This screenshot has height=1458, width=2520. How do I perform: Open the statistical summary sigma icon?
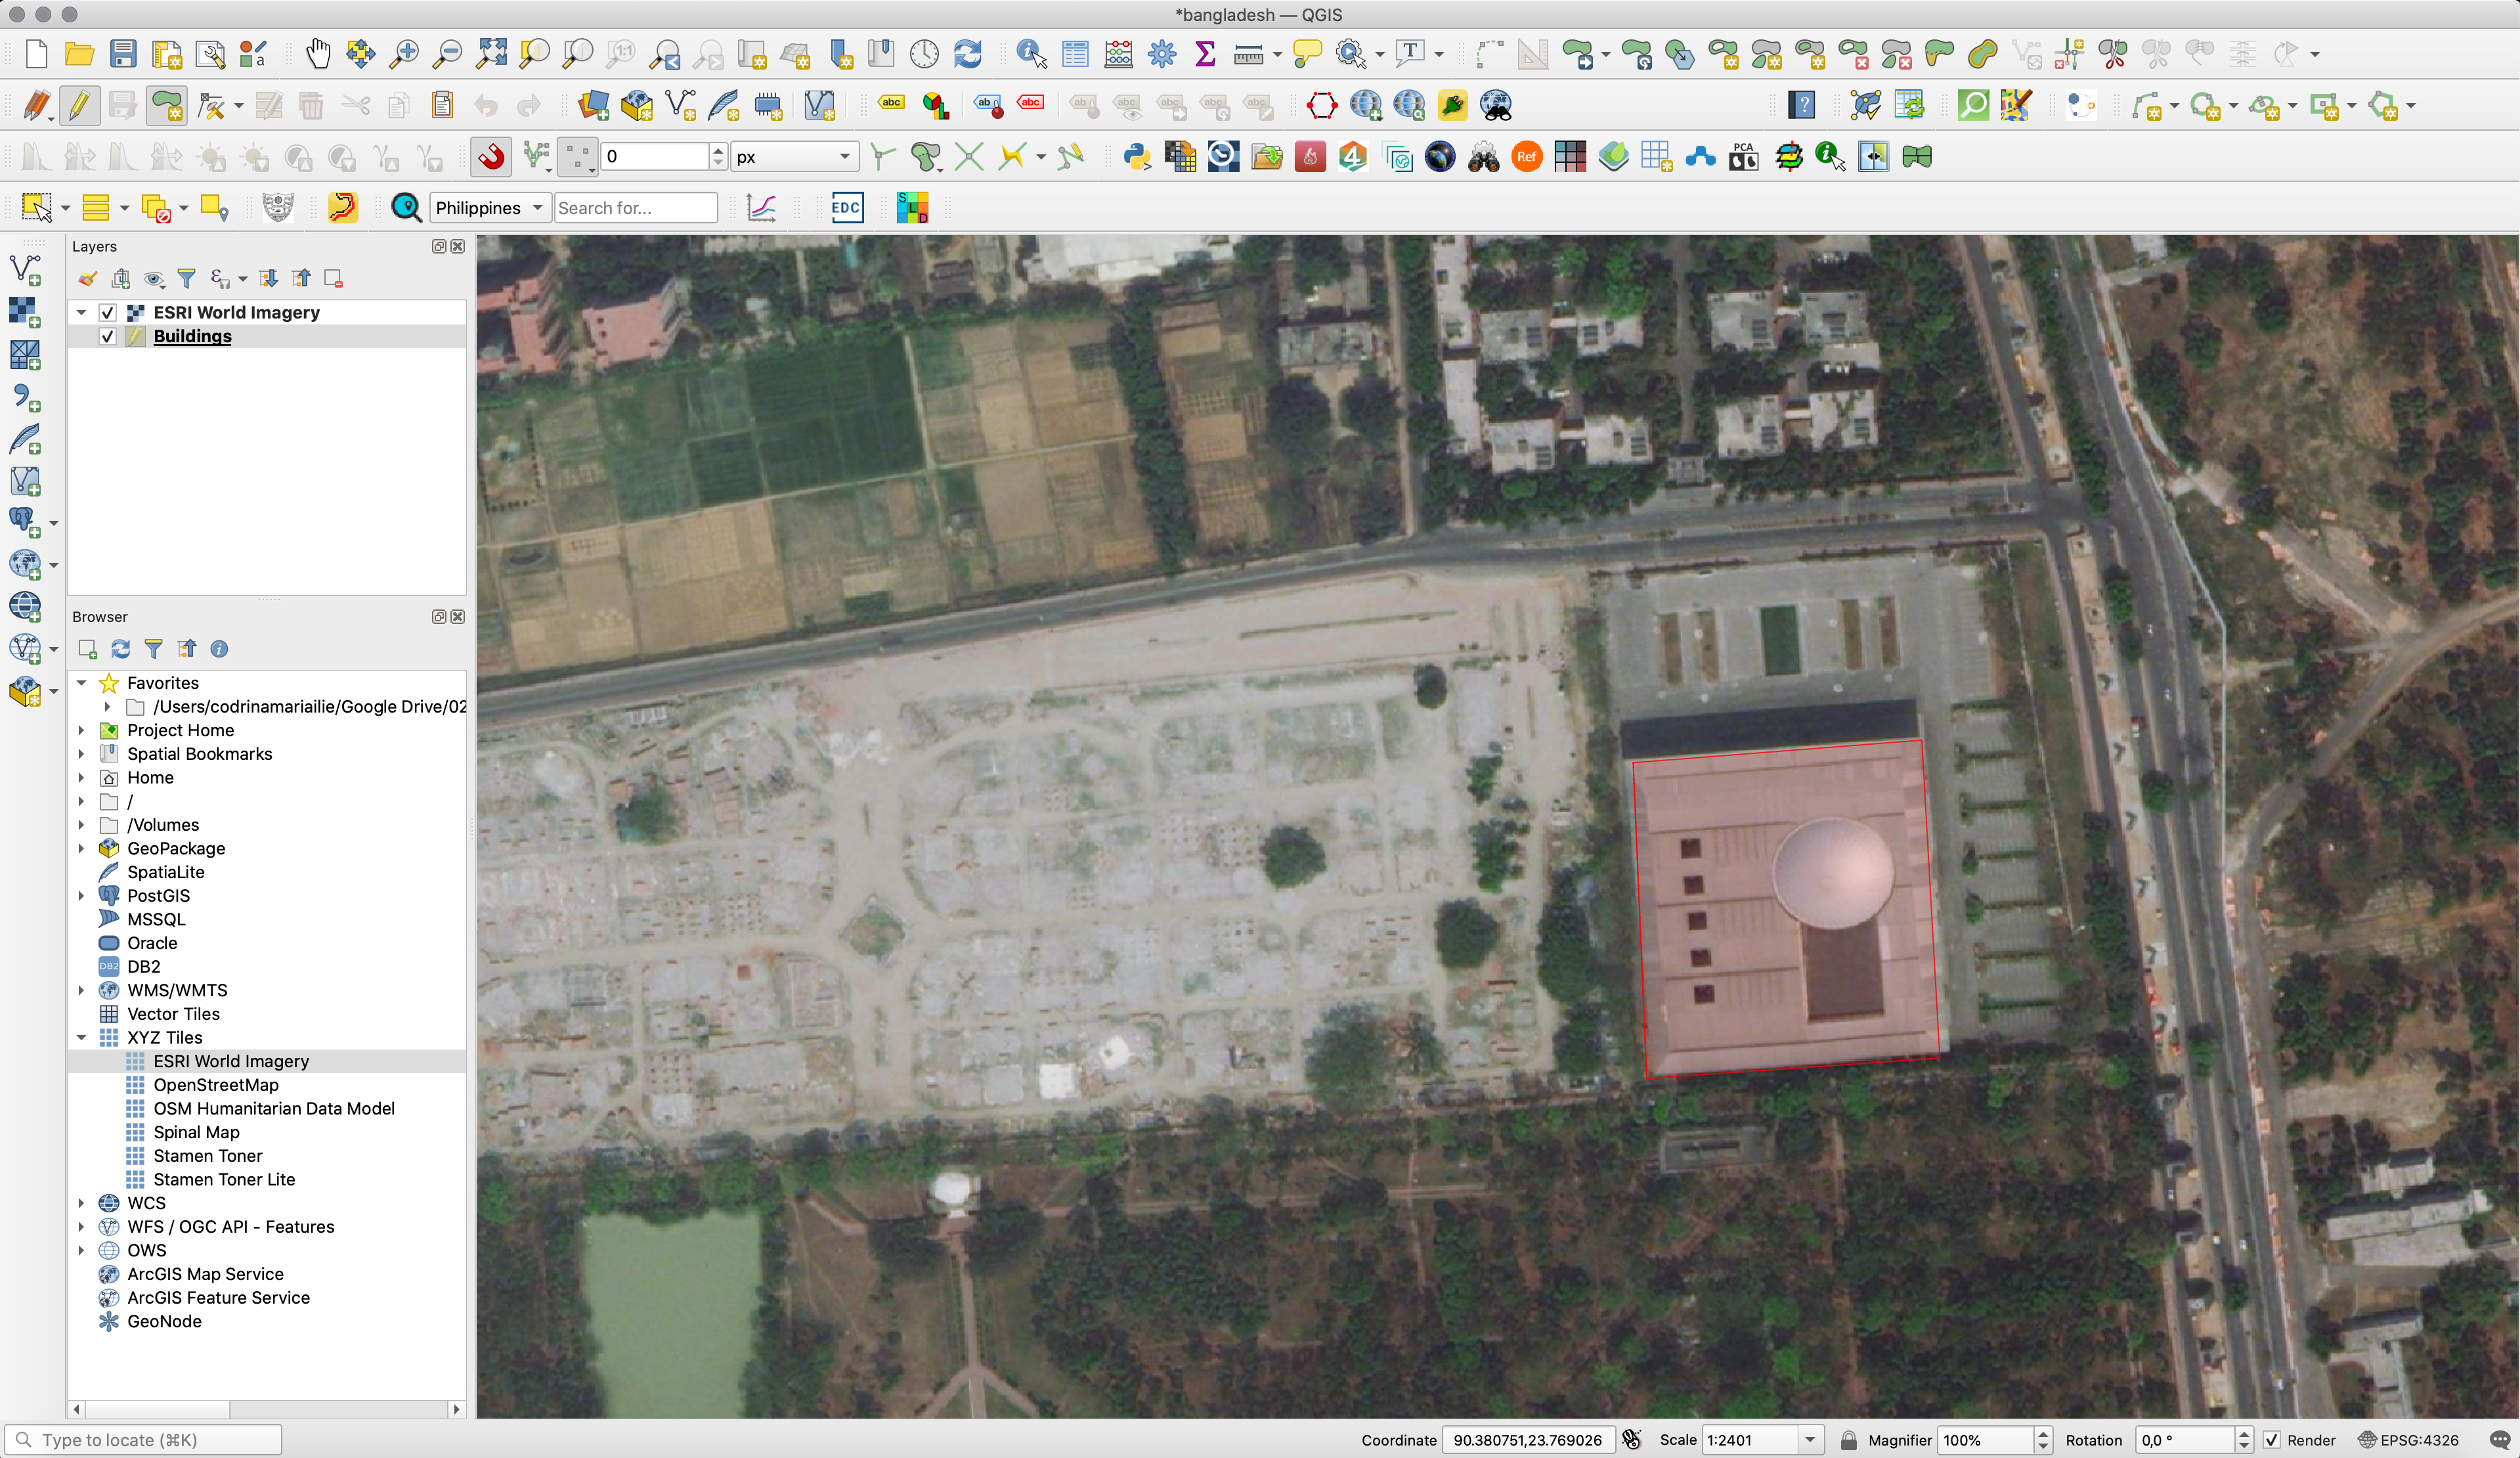click(x=1205, y=53)
